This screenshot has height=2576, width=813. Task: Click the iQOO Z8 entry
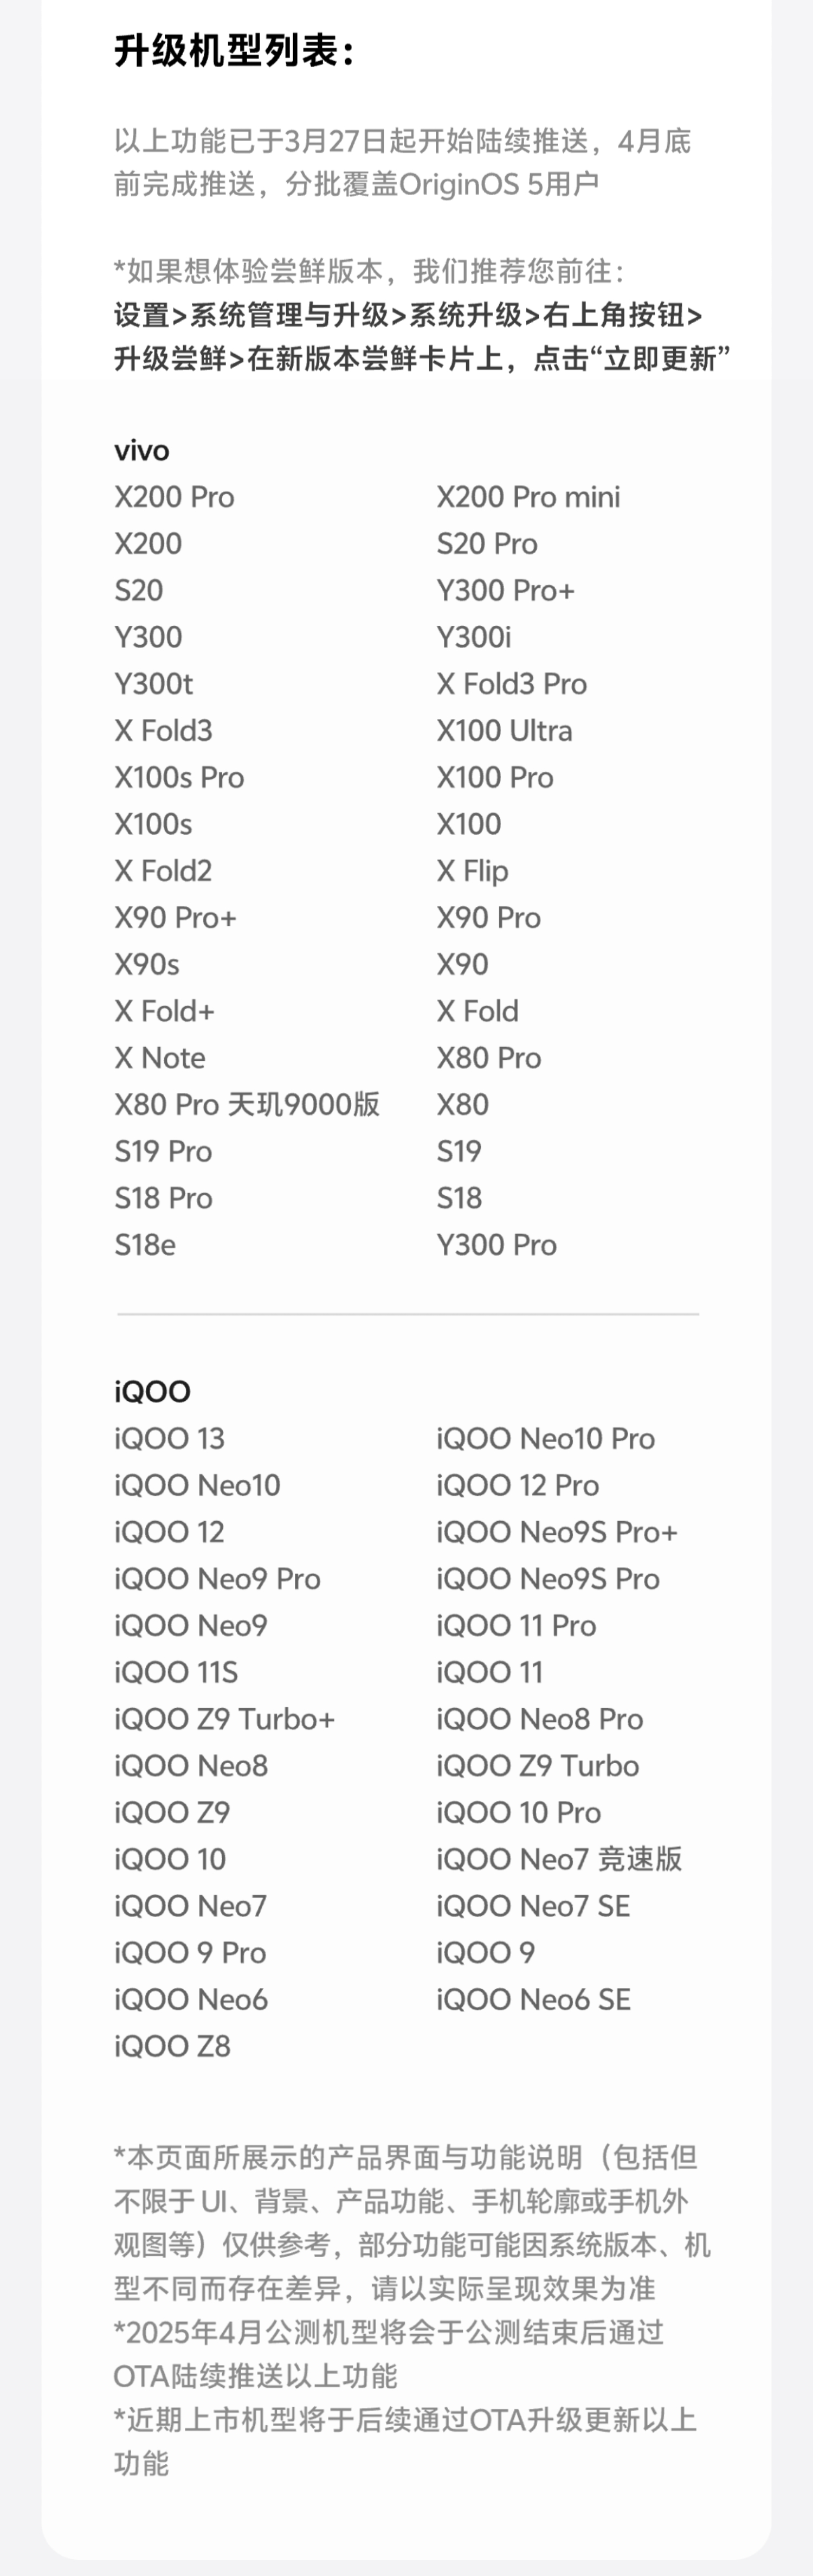(x=172, y=2046)
